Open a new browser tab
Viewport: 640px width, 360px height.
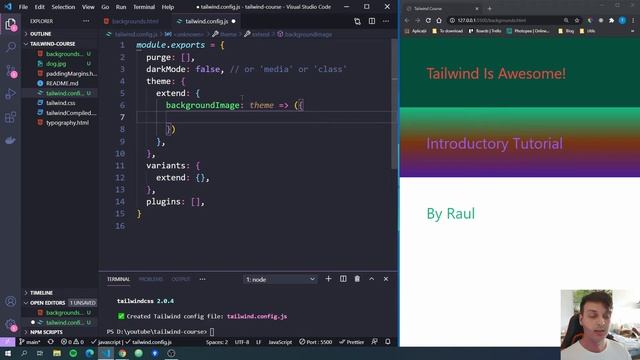(489, 8)
